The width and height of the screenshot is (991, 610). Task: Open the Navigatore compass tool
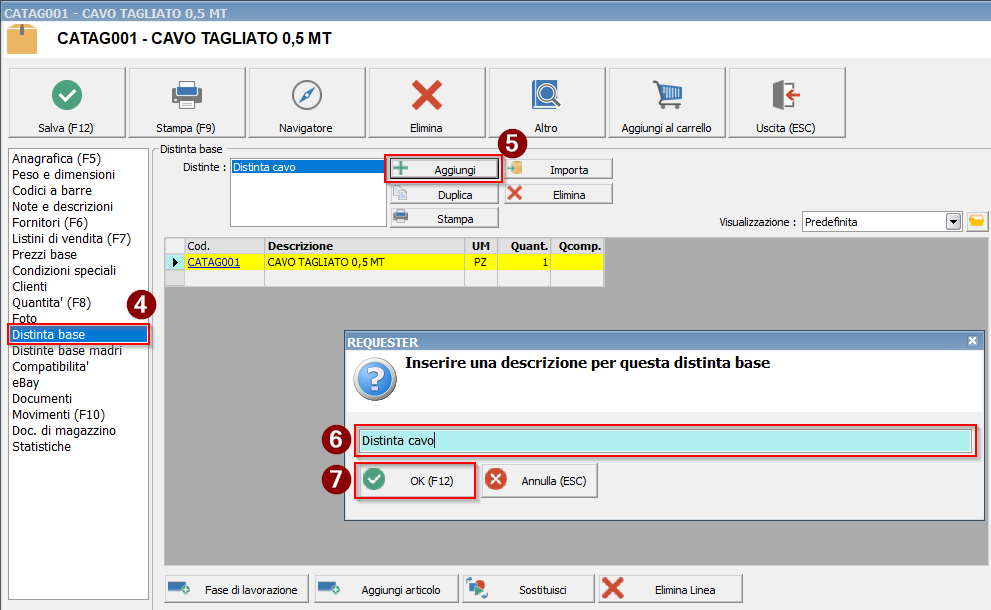[306, 103]
